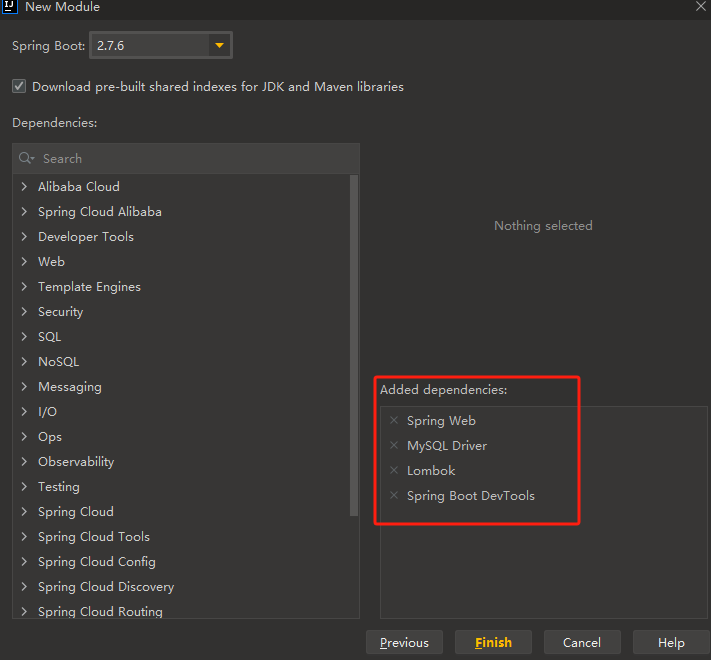Remove Spring Boot DevTools dependency

[394, 495]
